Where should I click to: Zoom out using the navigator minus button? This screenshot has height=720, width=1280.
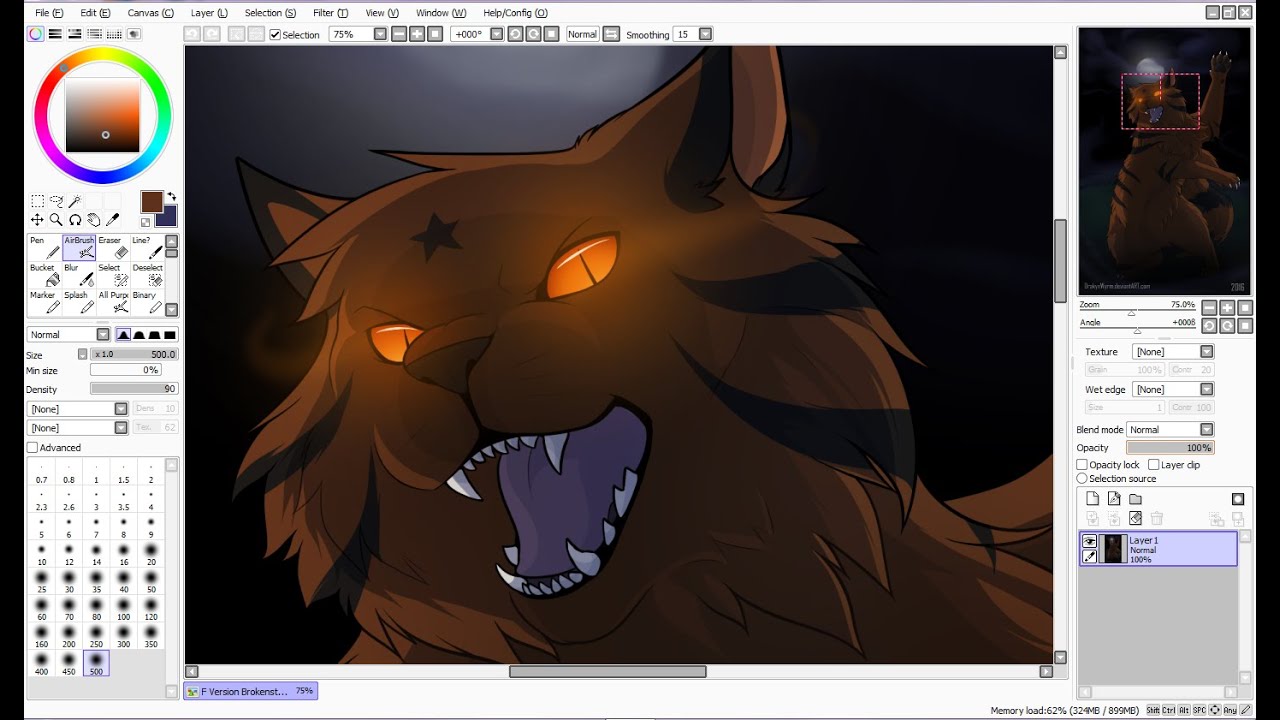1209,308
